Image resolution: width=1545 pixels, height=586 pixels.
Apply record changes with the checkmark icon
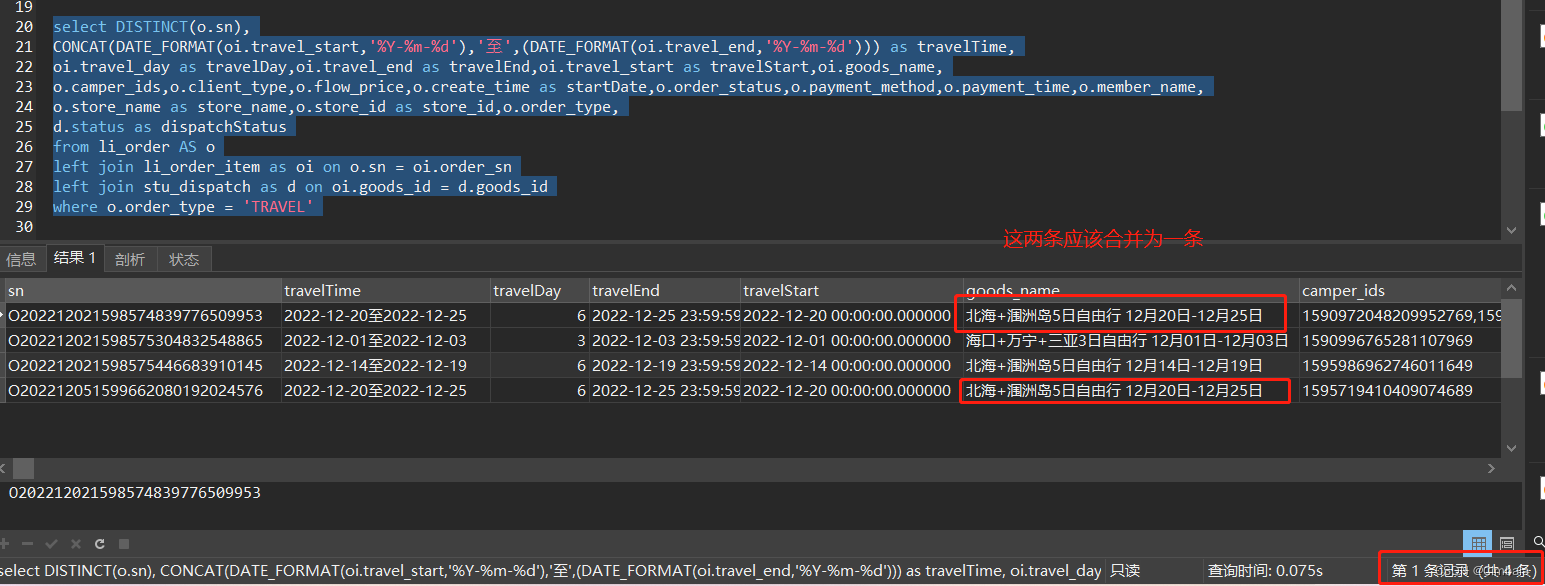point(50,544)
